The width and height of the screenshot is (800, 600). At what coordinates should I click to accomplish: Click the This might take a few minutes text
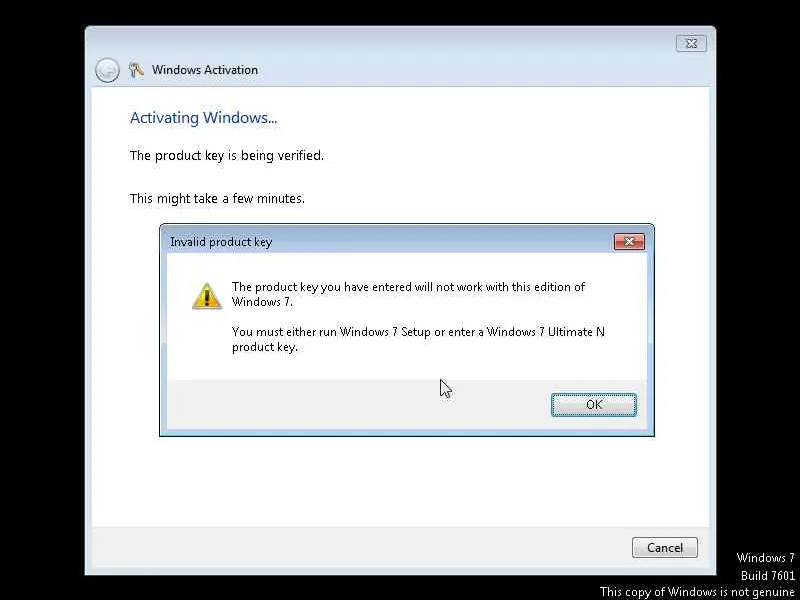click(x=217, y=198)
